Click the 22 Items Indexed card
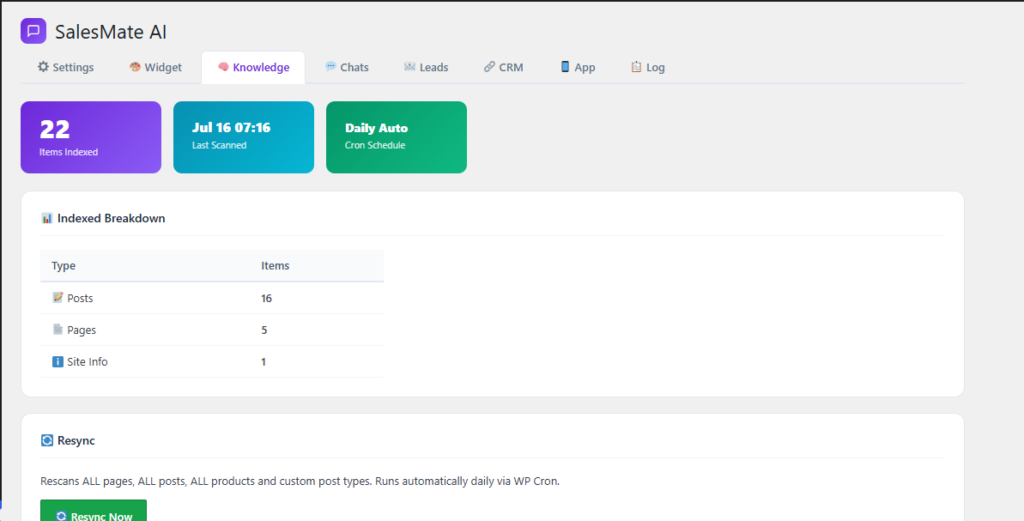The height and width of the screenshot is (521, 1024). click(91, 137)
